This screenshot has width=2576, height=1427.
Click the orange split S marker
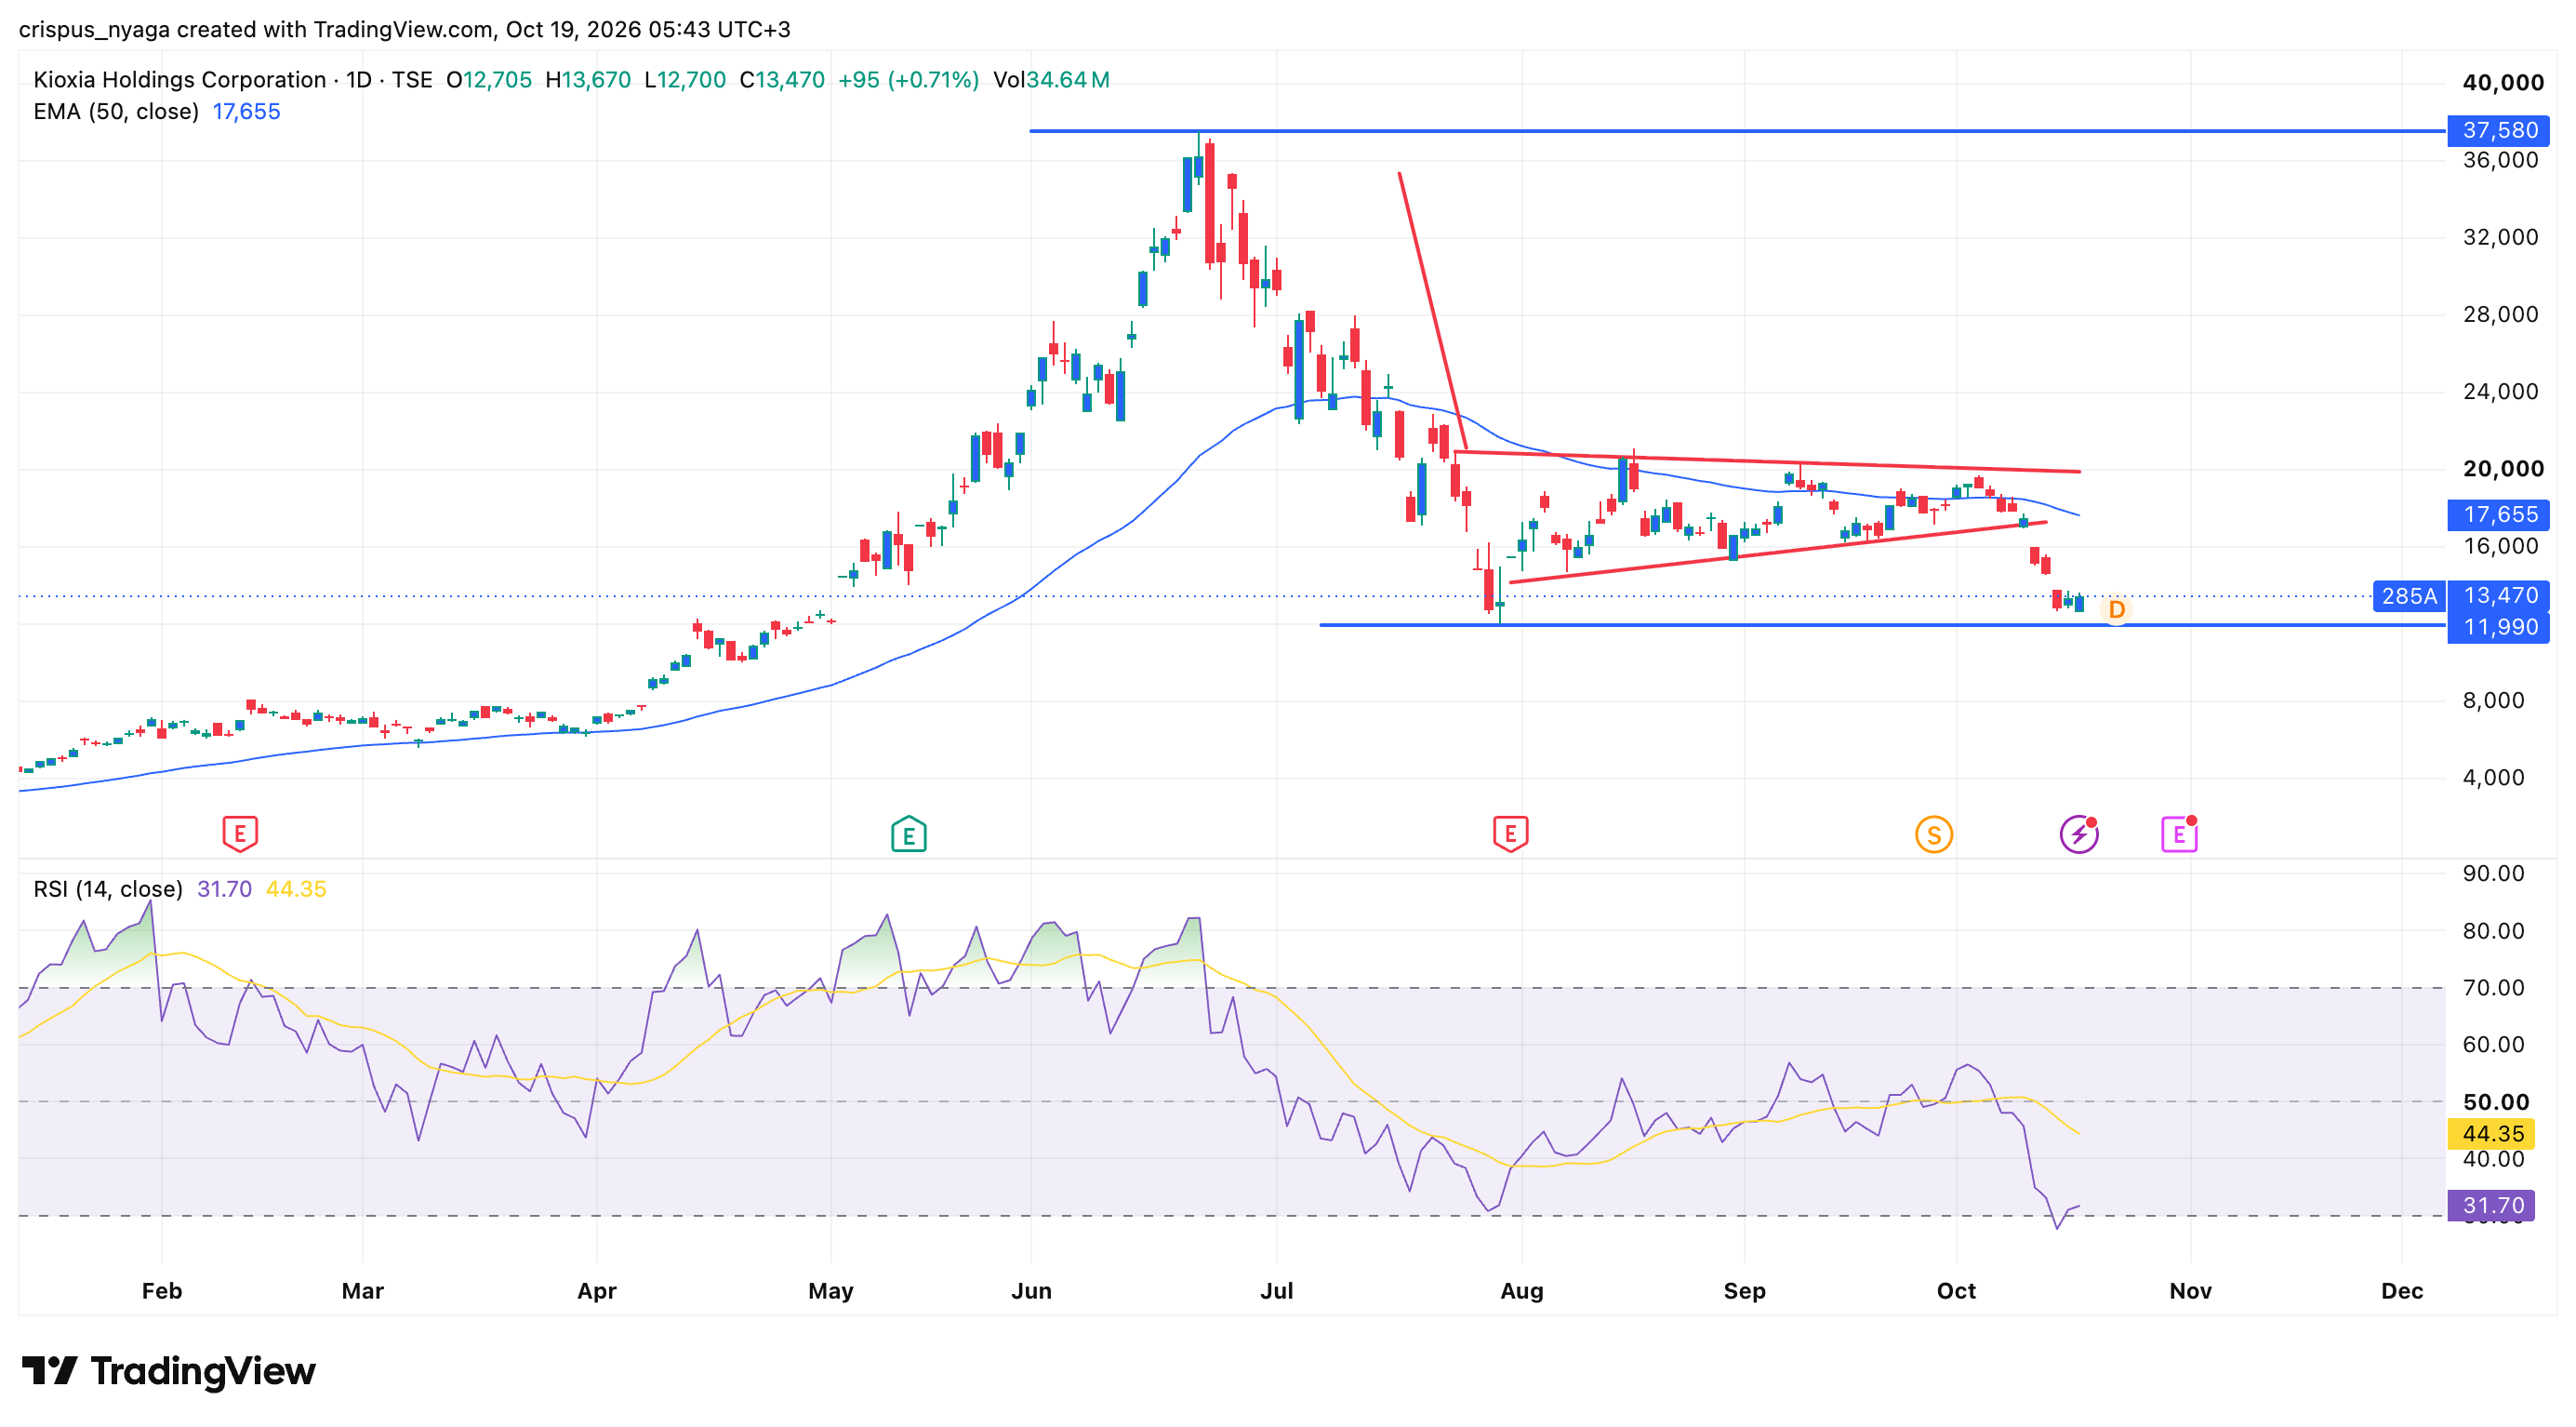tap(1933, 834)
